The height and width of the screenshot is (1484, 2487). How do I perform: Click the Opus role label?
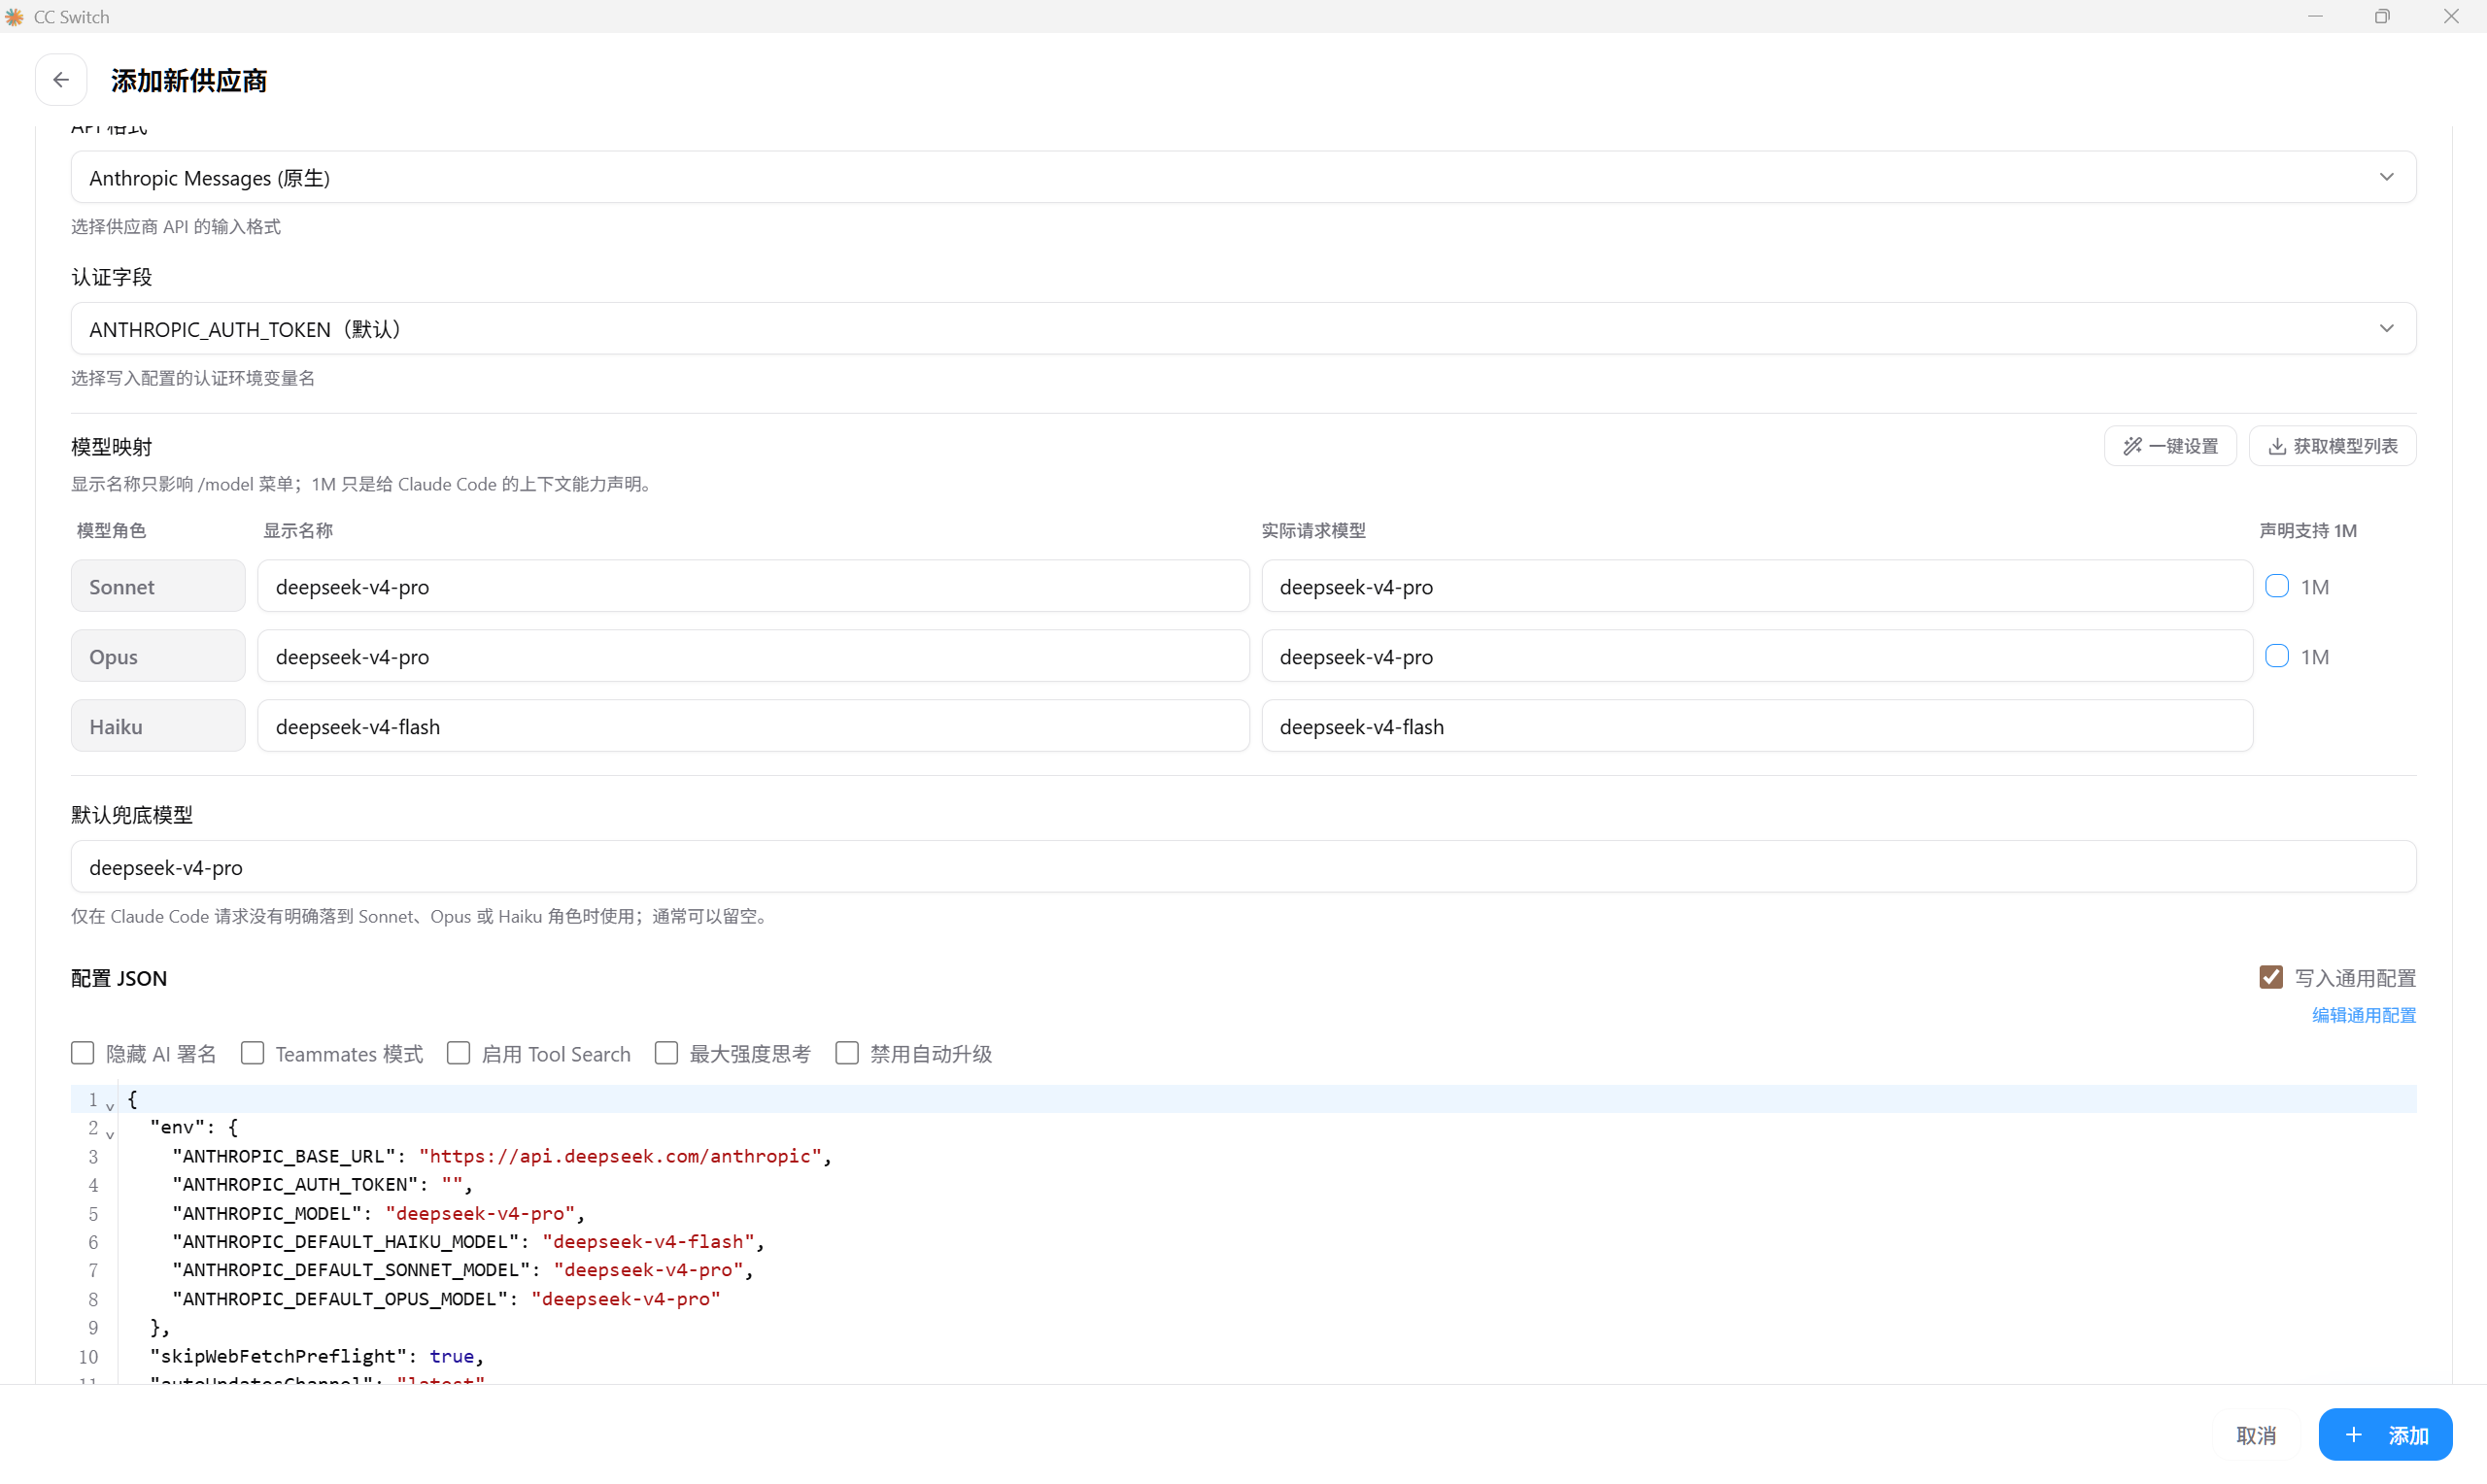point(158,656)
